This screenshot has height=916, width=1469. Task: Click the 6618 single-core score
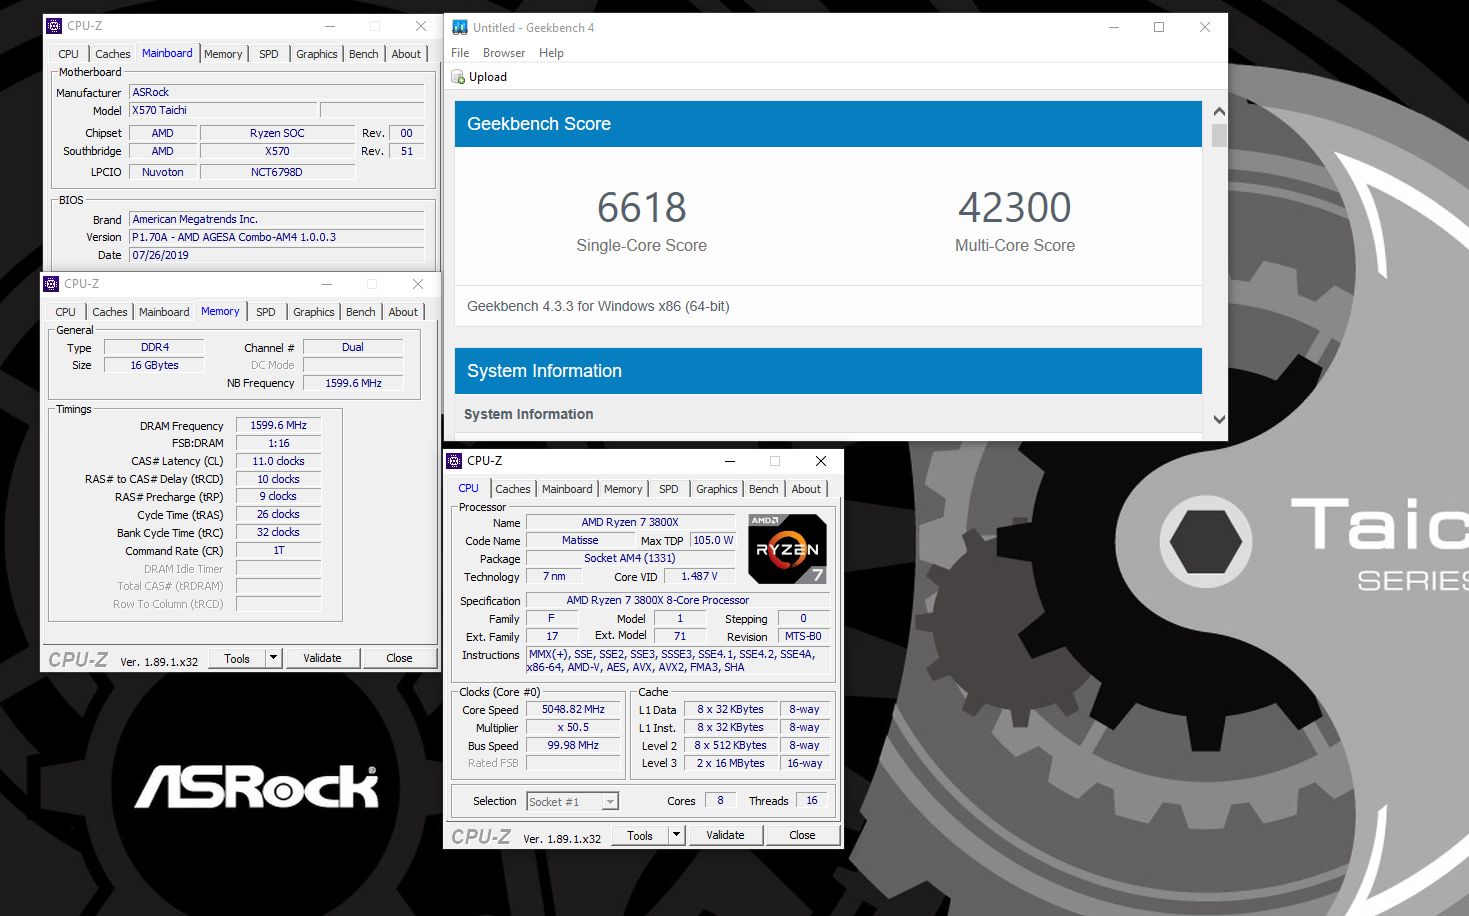[x=641, y=208]
